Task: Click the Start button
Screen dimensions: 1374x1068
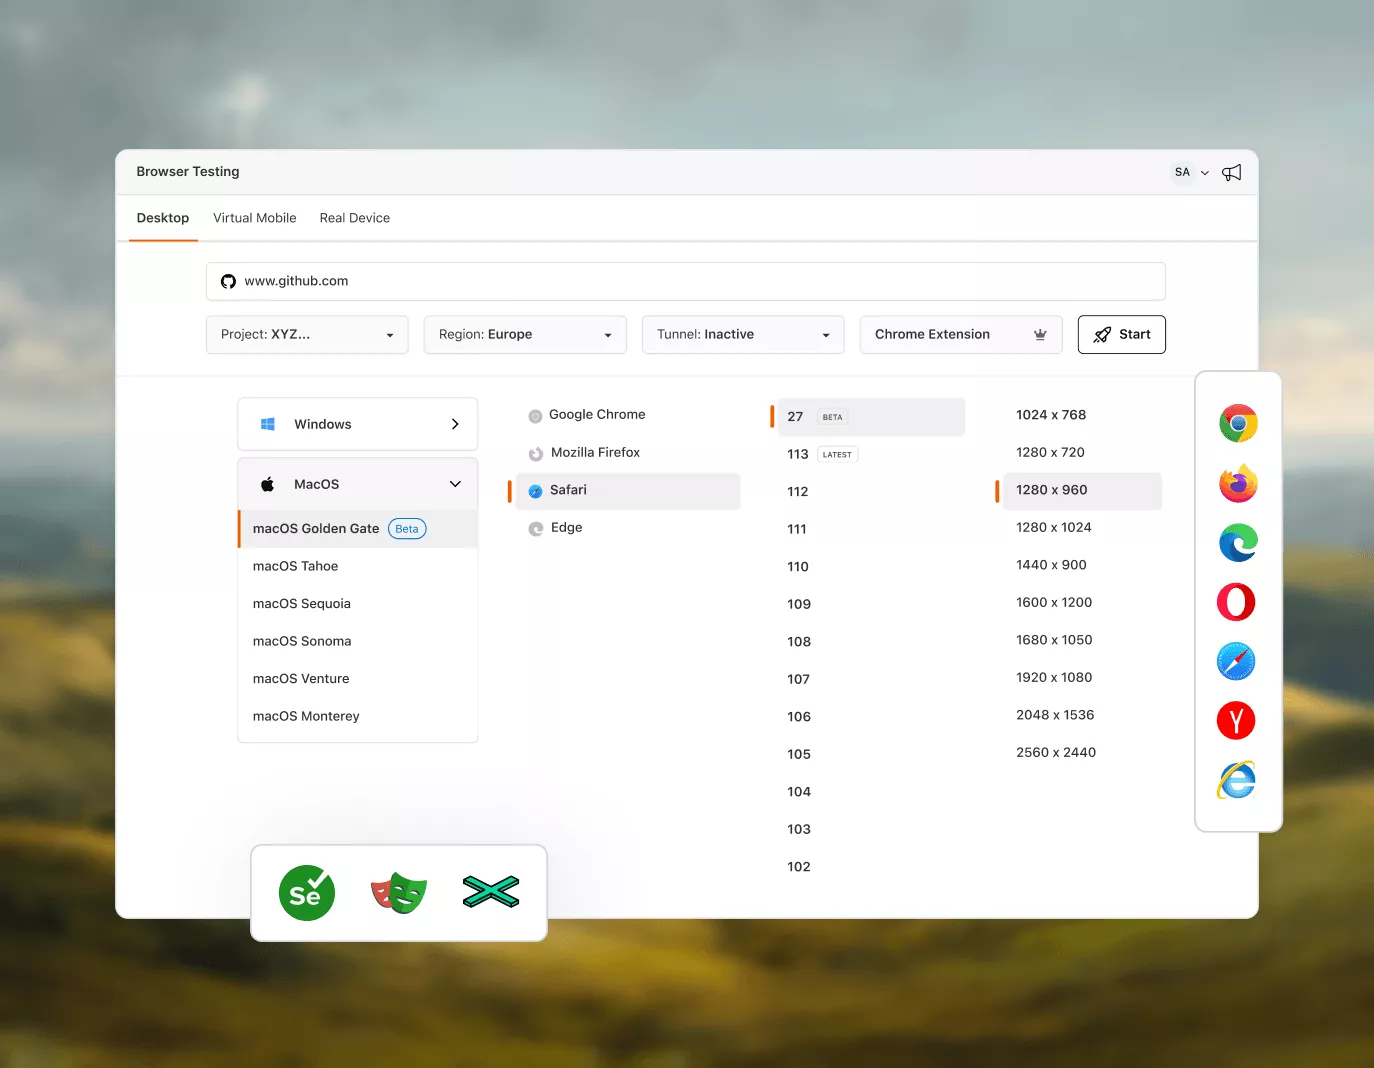Action: click(1122, 334)
